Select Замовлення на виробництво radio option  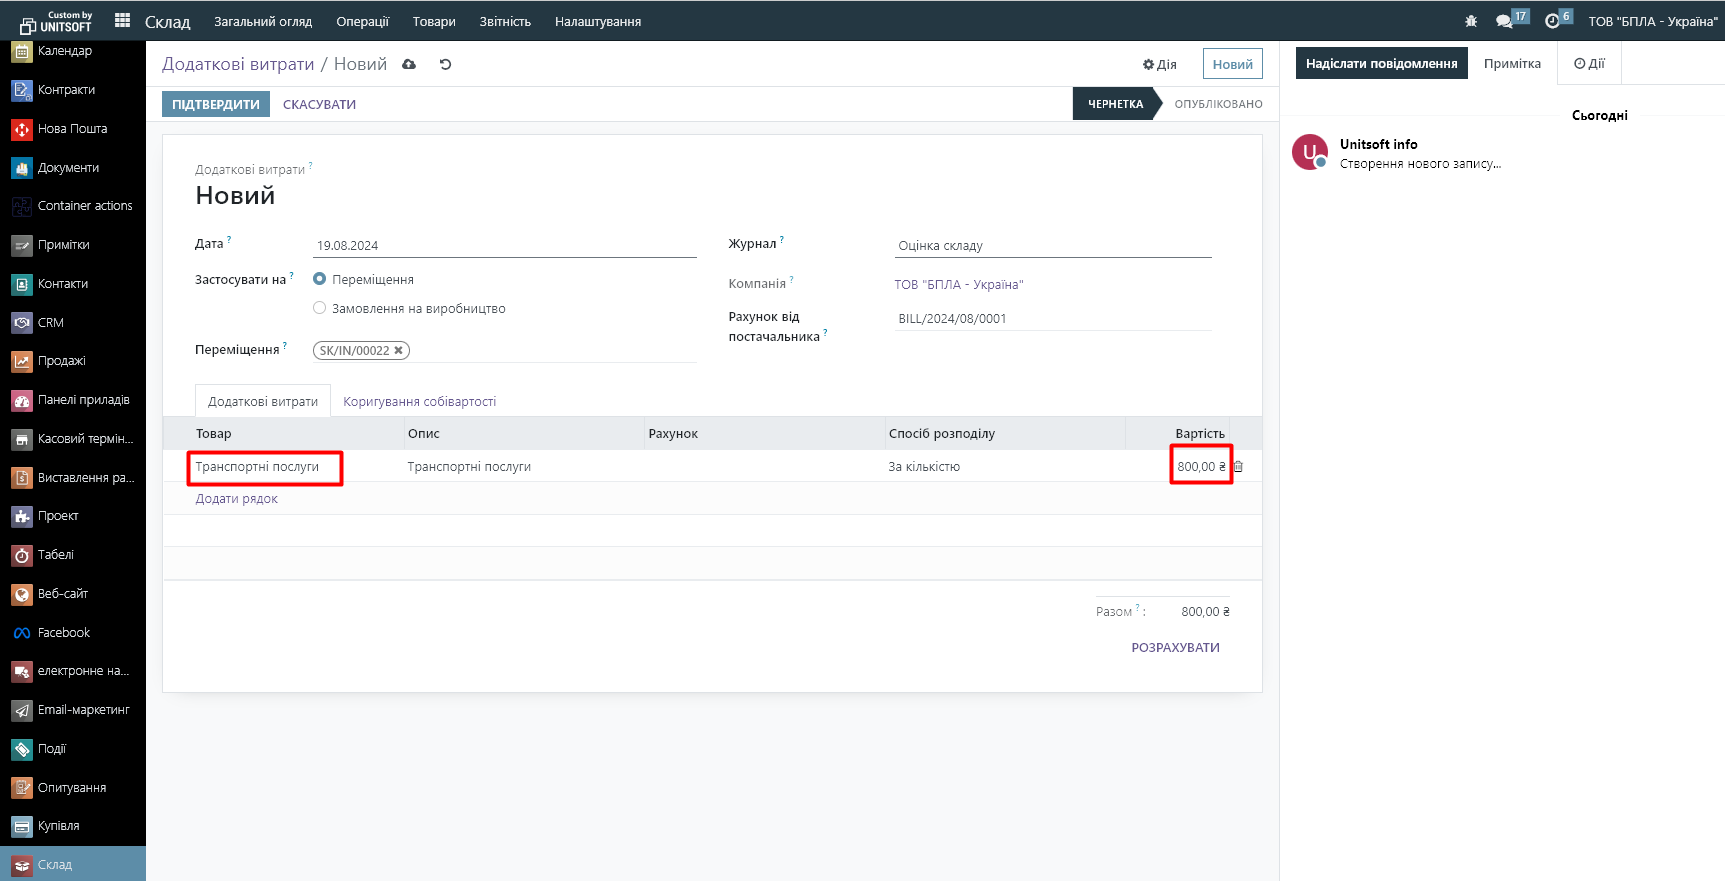click(320, 308)
